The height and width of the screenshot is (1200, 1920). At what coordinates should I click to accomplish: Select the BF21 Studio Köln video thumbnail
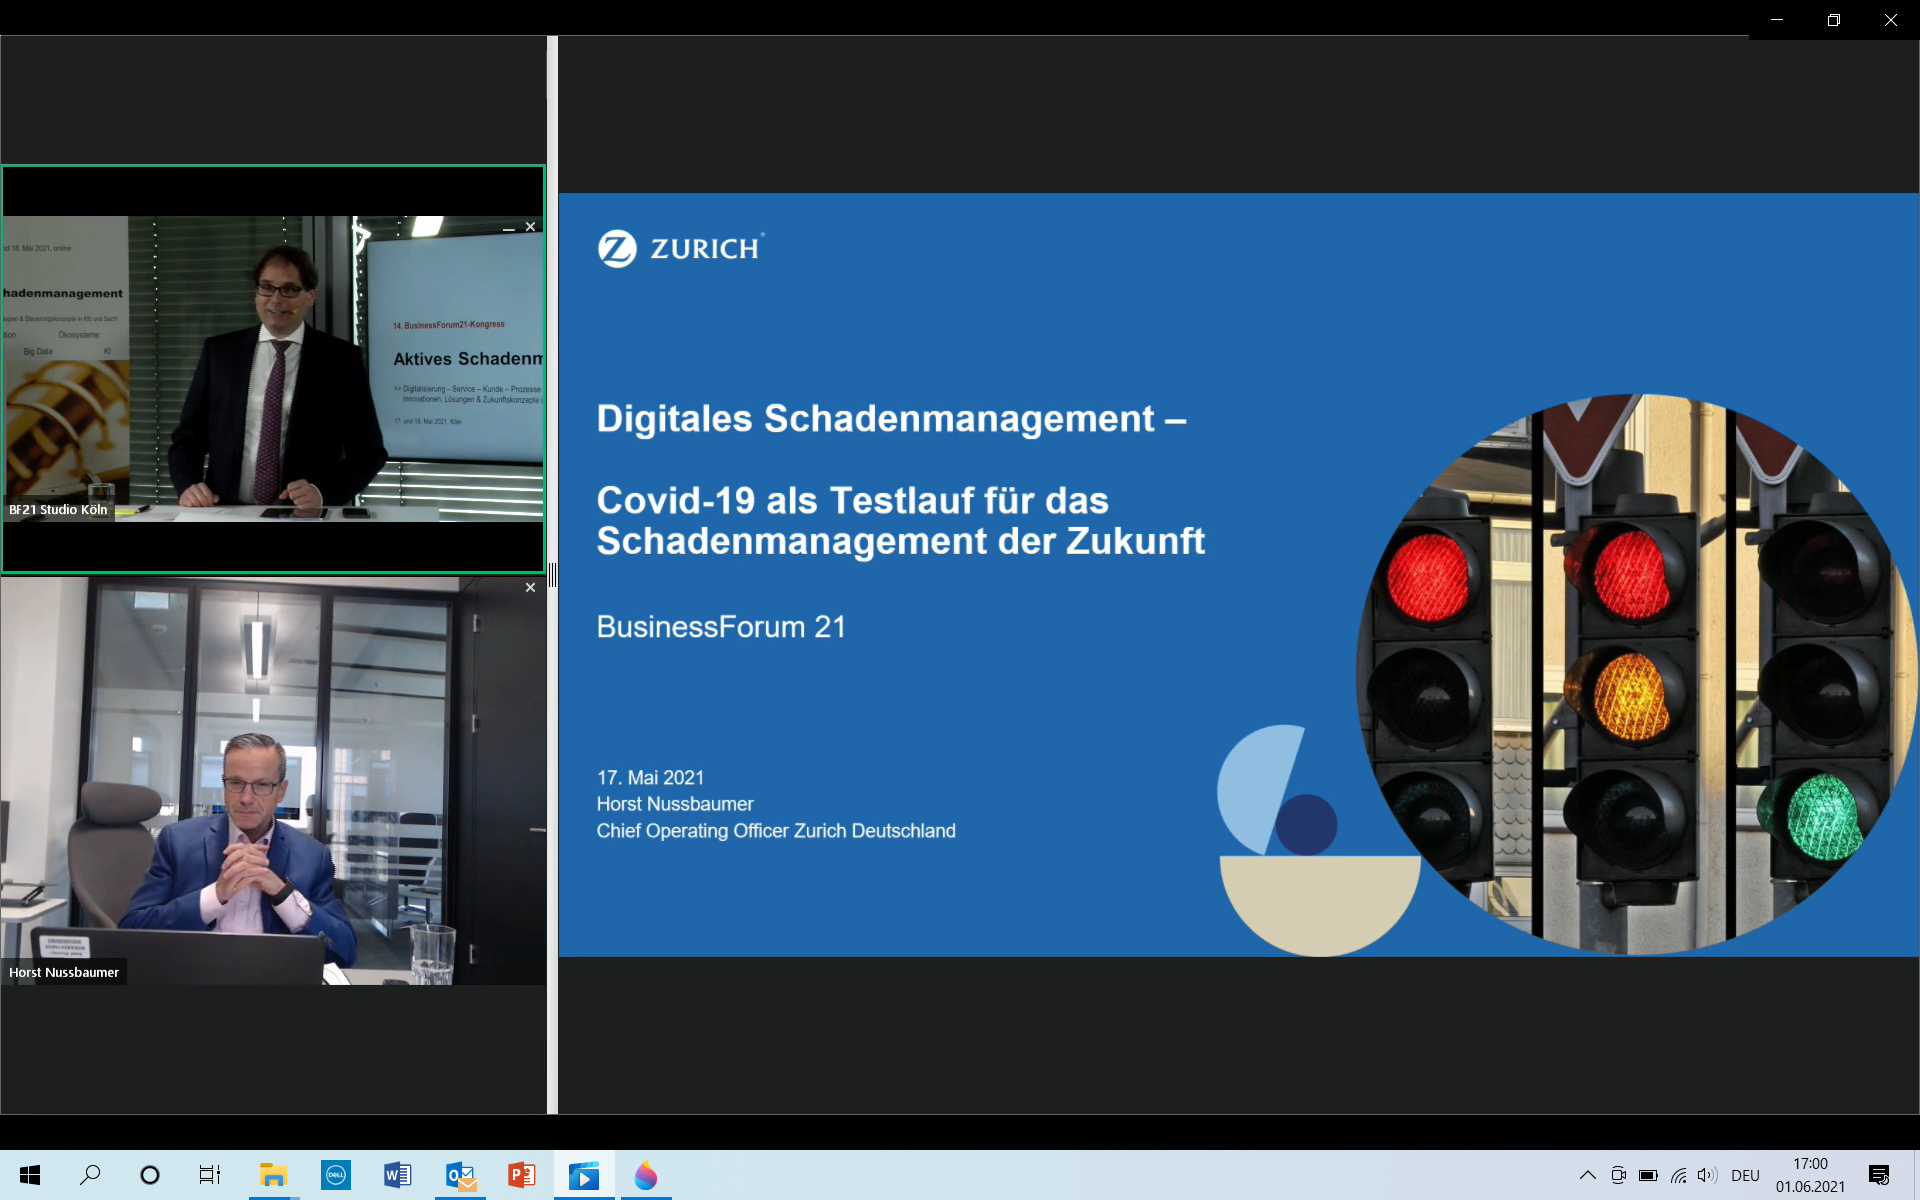pos(273,370)
